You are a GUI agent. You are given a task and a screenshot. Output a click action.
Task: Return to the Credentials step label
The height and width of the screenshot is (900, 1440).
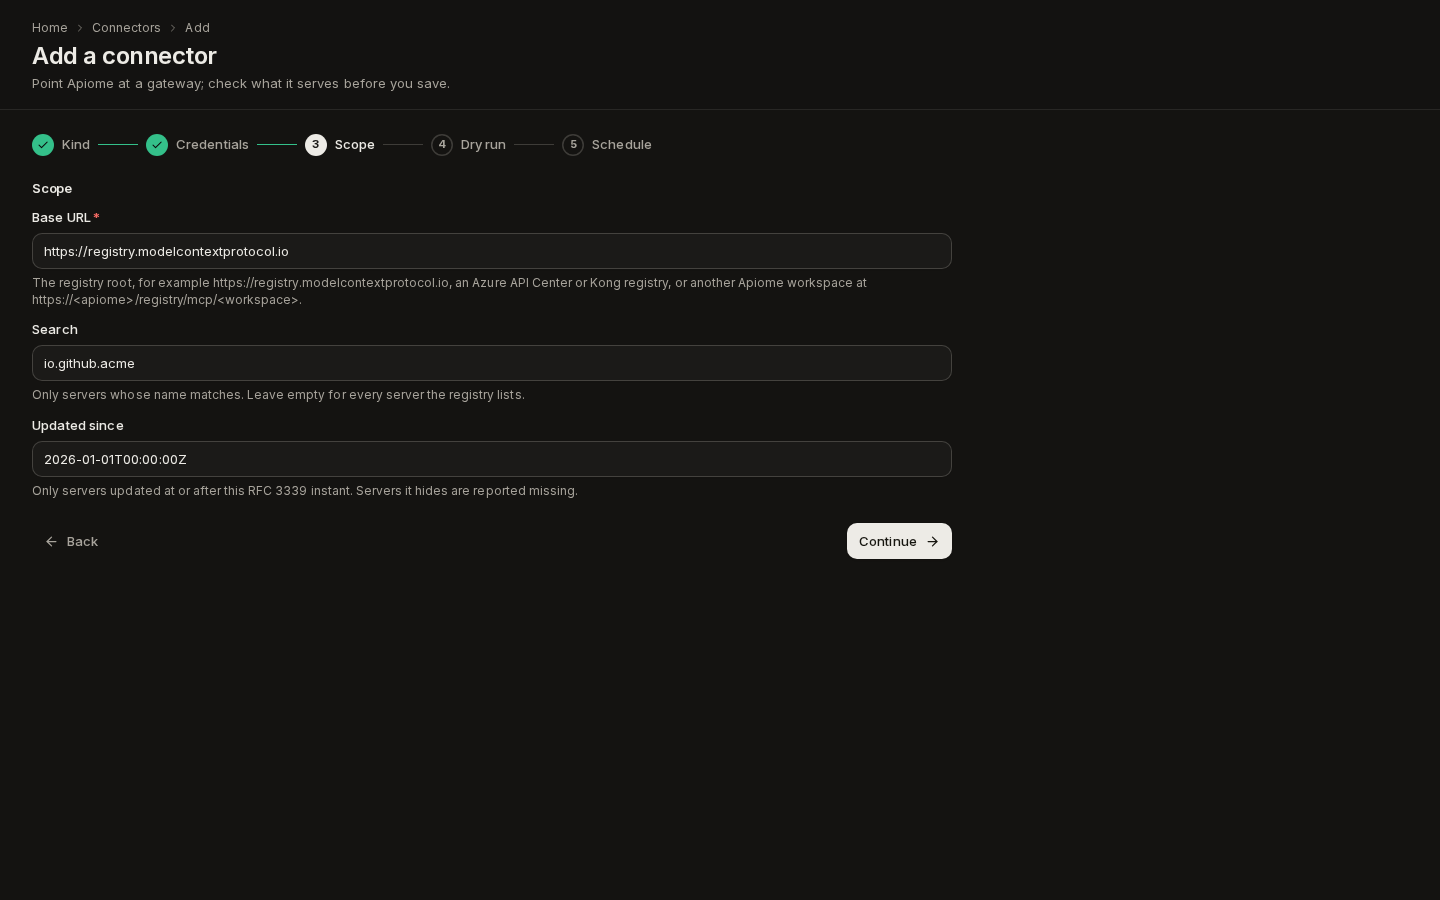coord(212,145)
